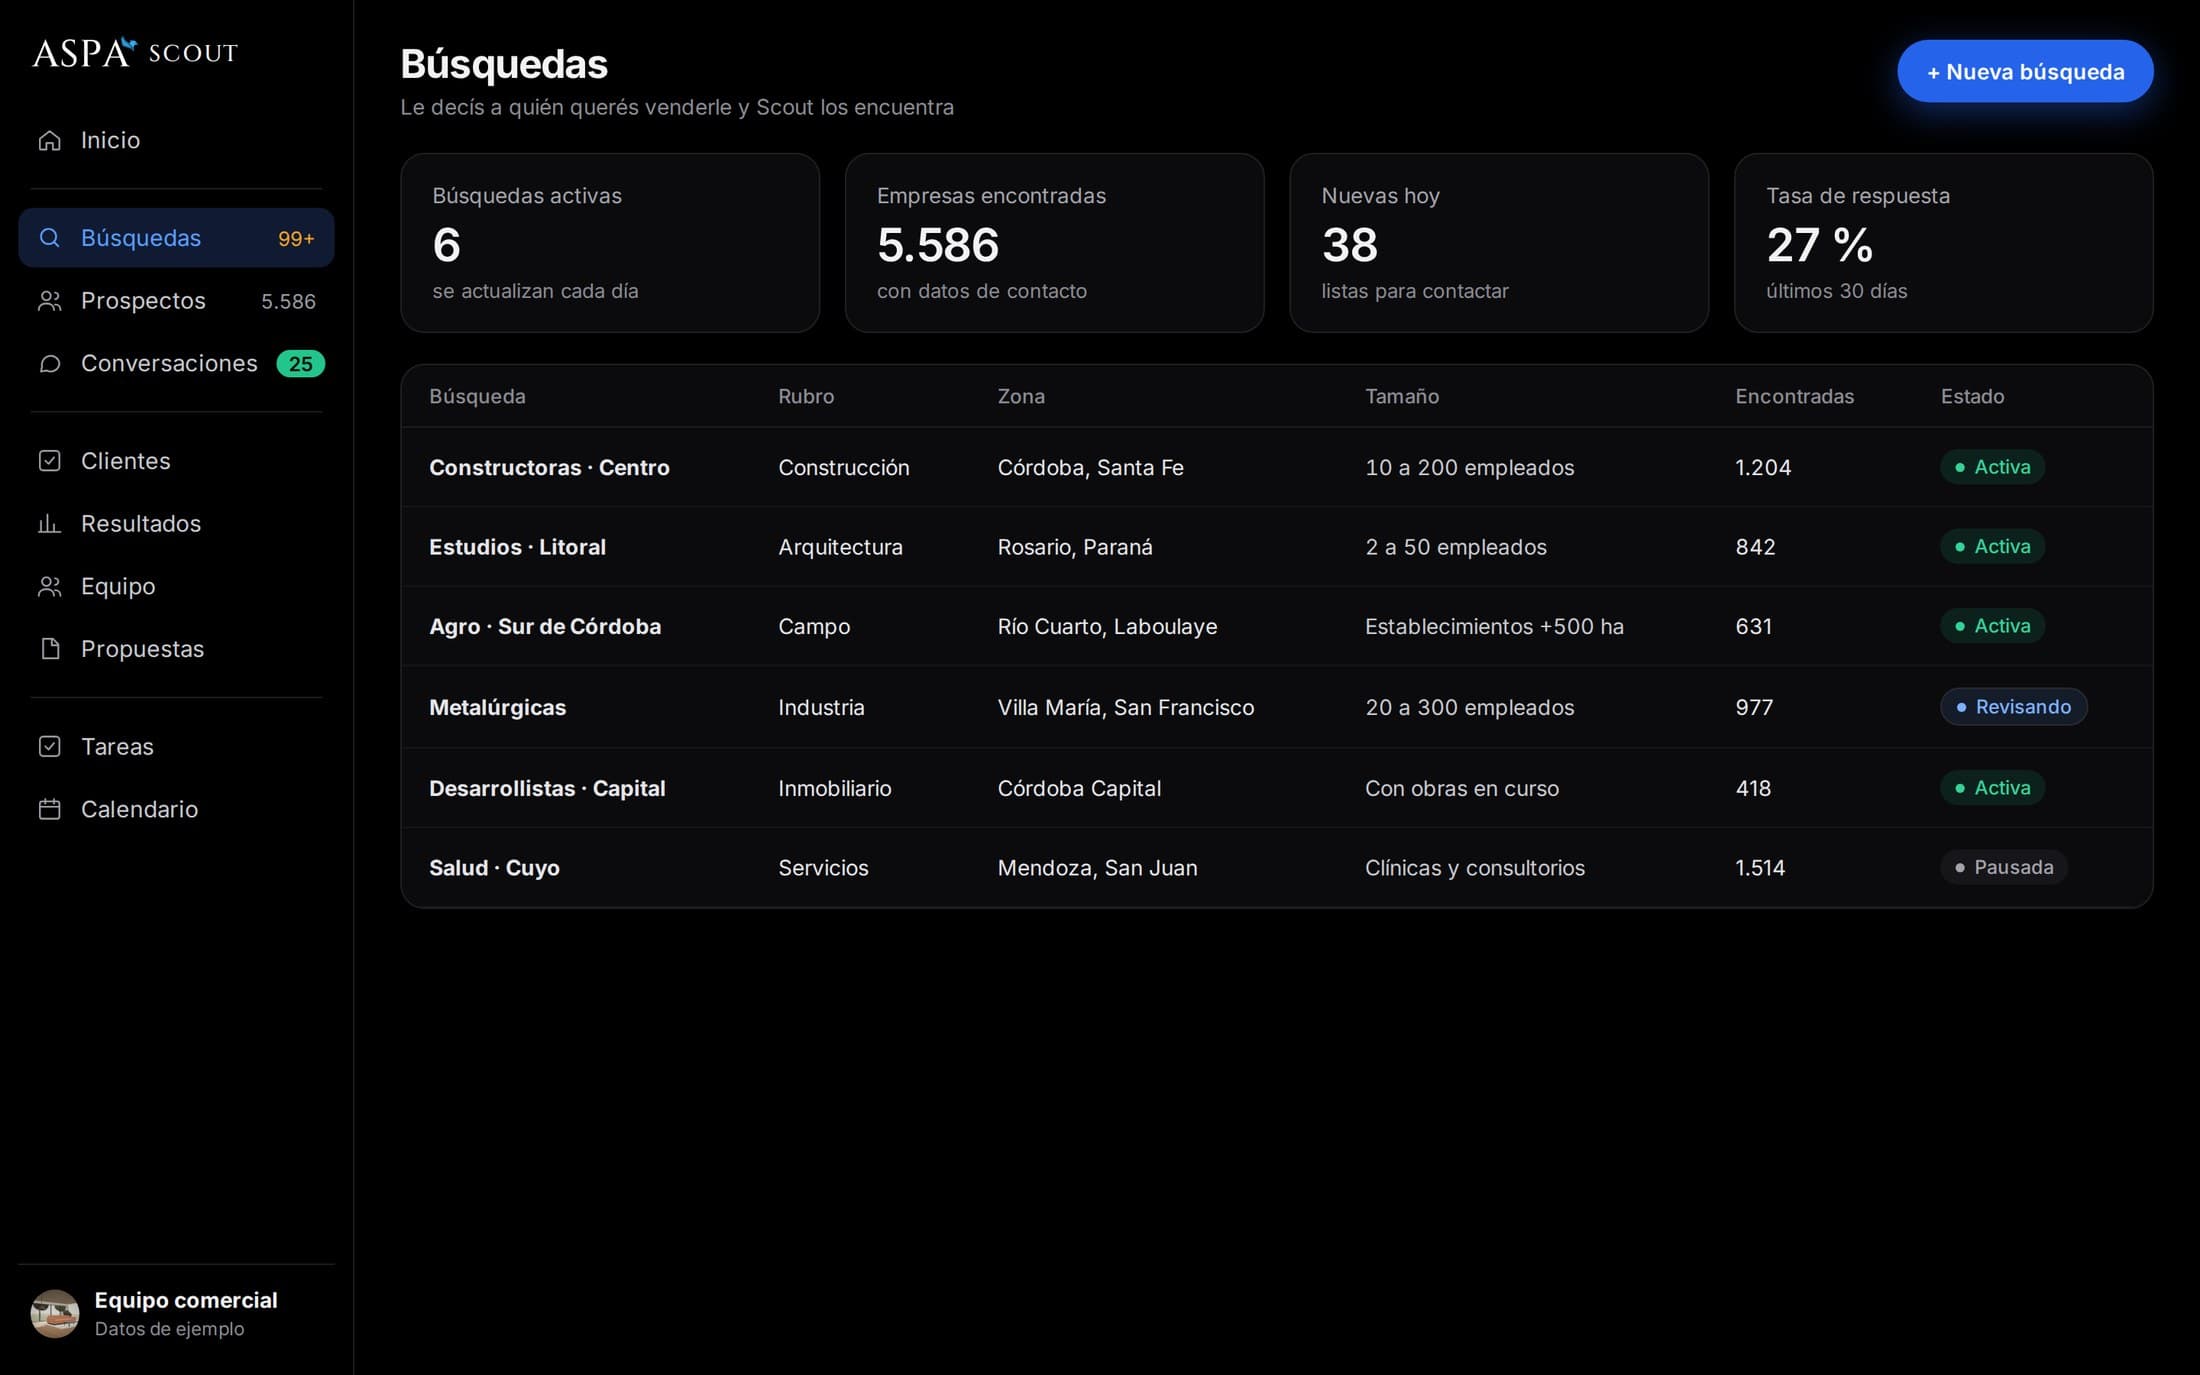Open Conversaciones in the sidebar

(176, 364)
